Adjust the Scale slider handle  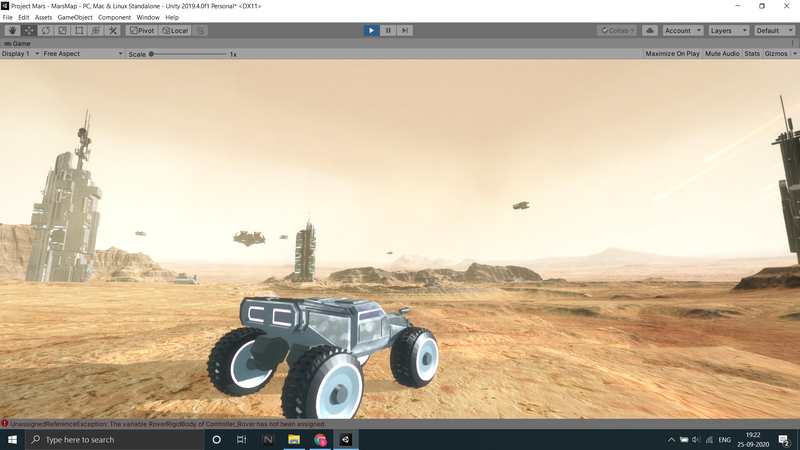click(151, 54)
